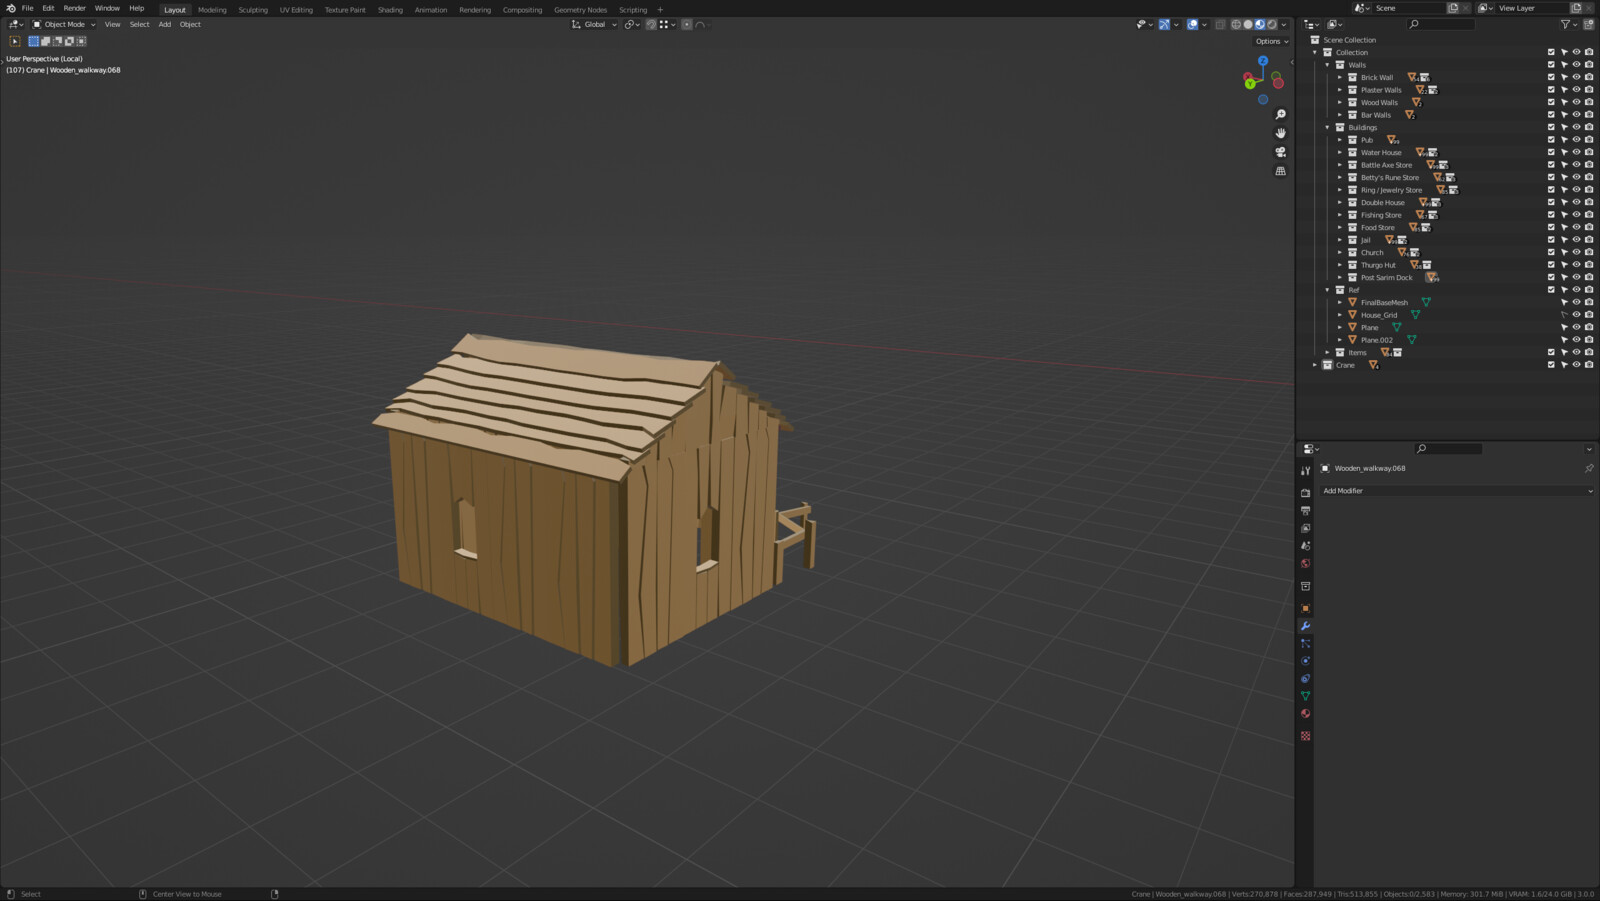Screen dimensions: 1600x901
Task: Toggle proportional editing icon
Action: point(687,24)
